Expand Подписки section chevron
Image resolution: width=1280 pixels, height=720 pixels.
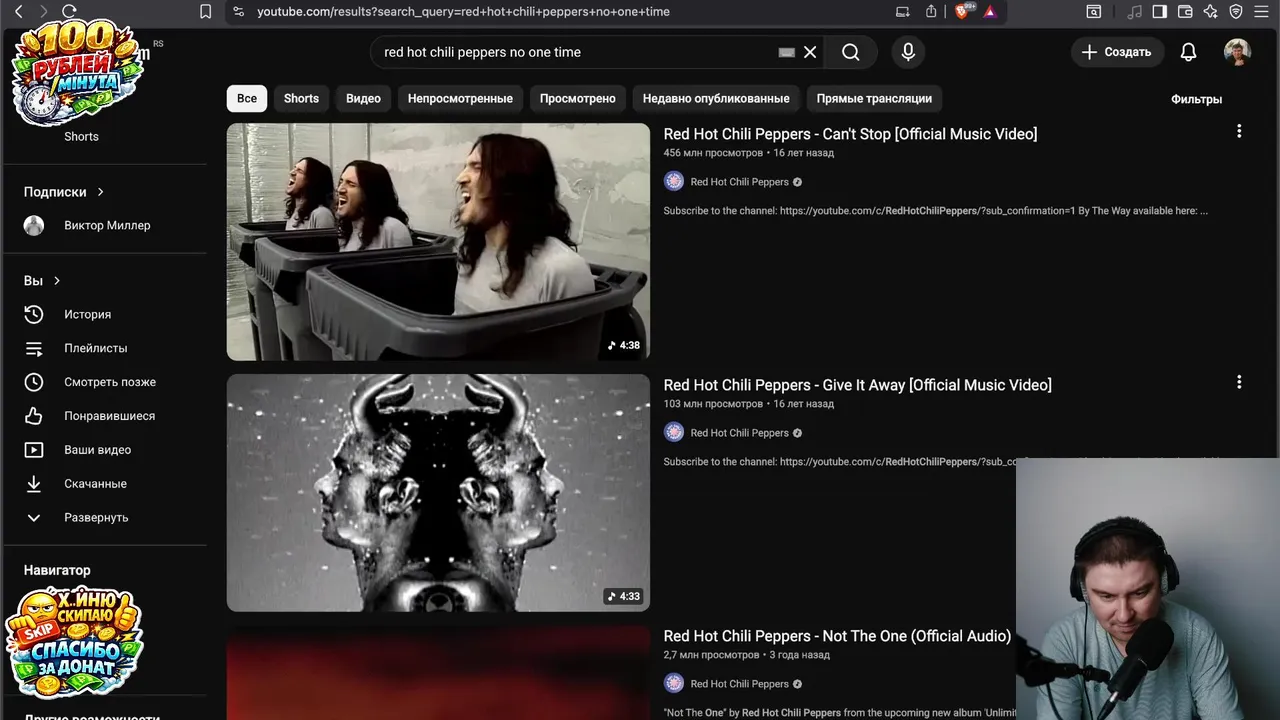pos(101,192)
